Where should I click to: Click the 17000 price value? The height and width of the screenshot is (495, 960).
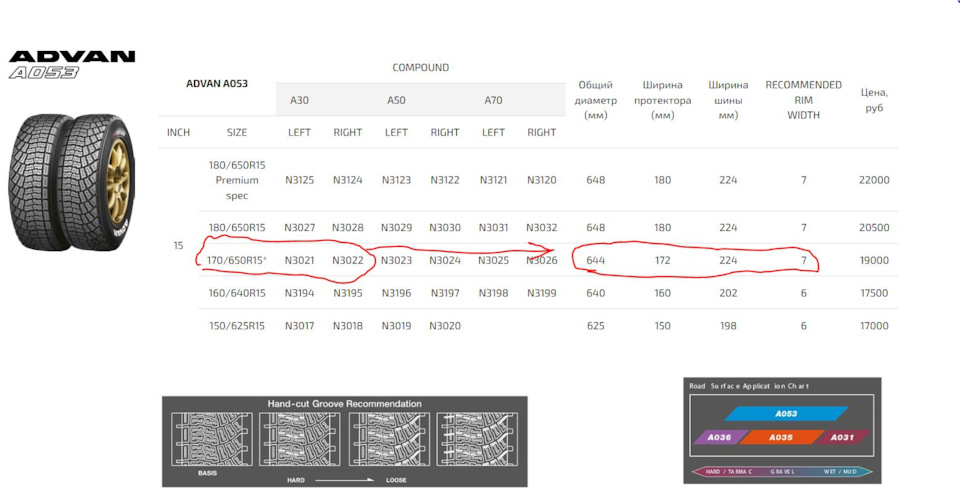874,326
